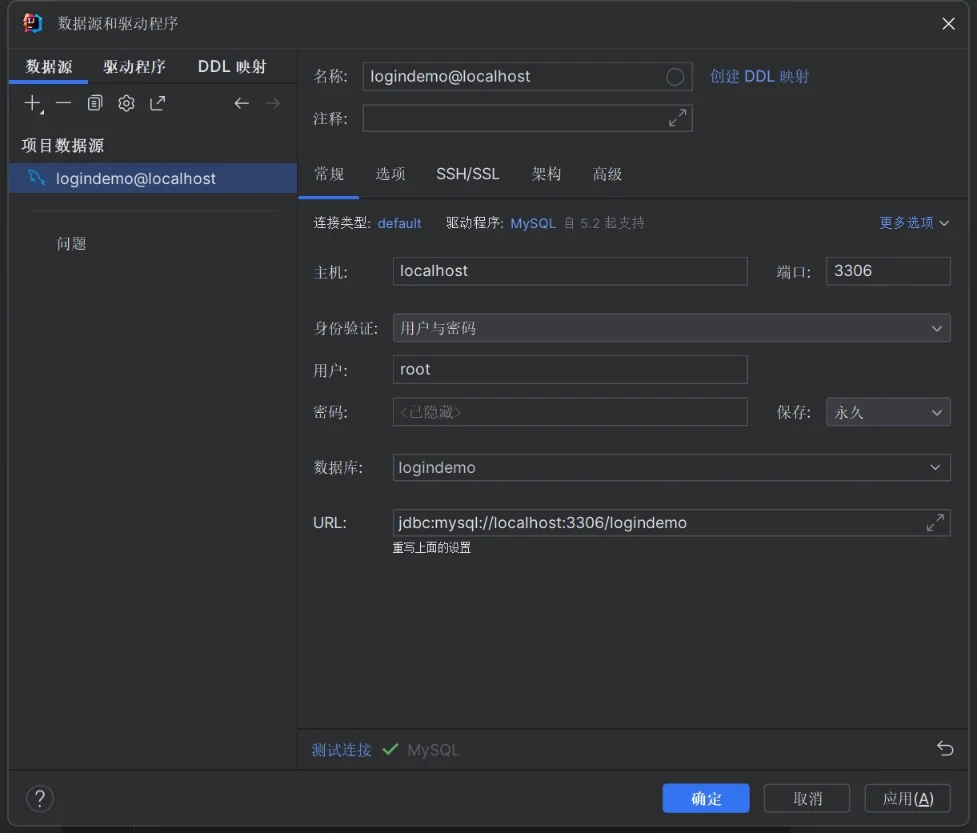
Task: Open the 身份验证 authentication dropdown
Action: pos(671,328)
